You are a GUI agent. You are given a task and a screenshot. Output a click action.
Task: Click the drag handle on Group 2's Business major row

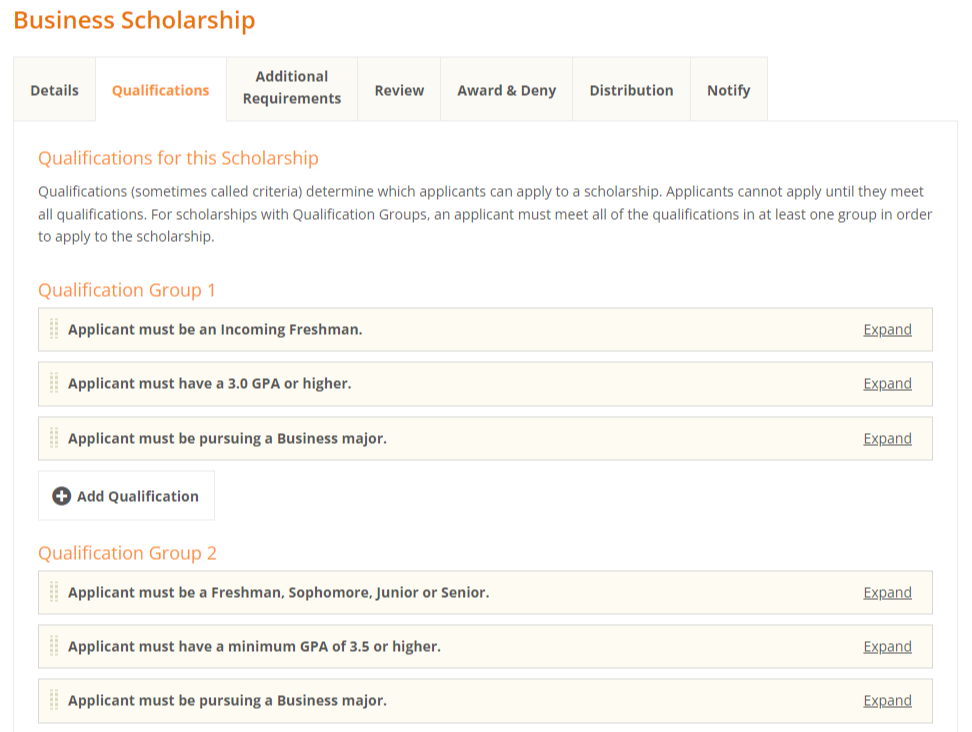tap(53, 700)
